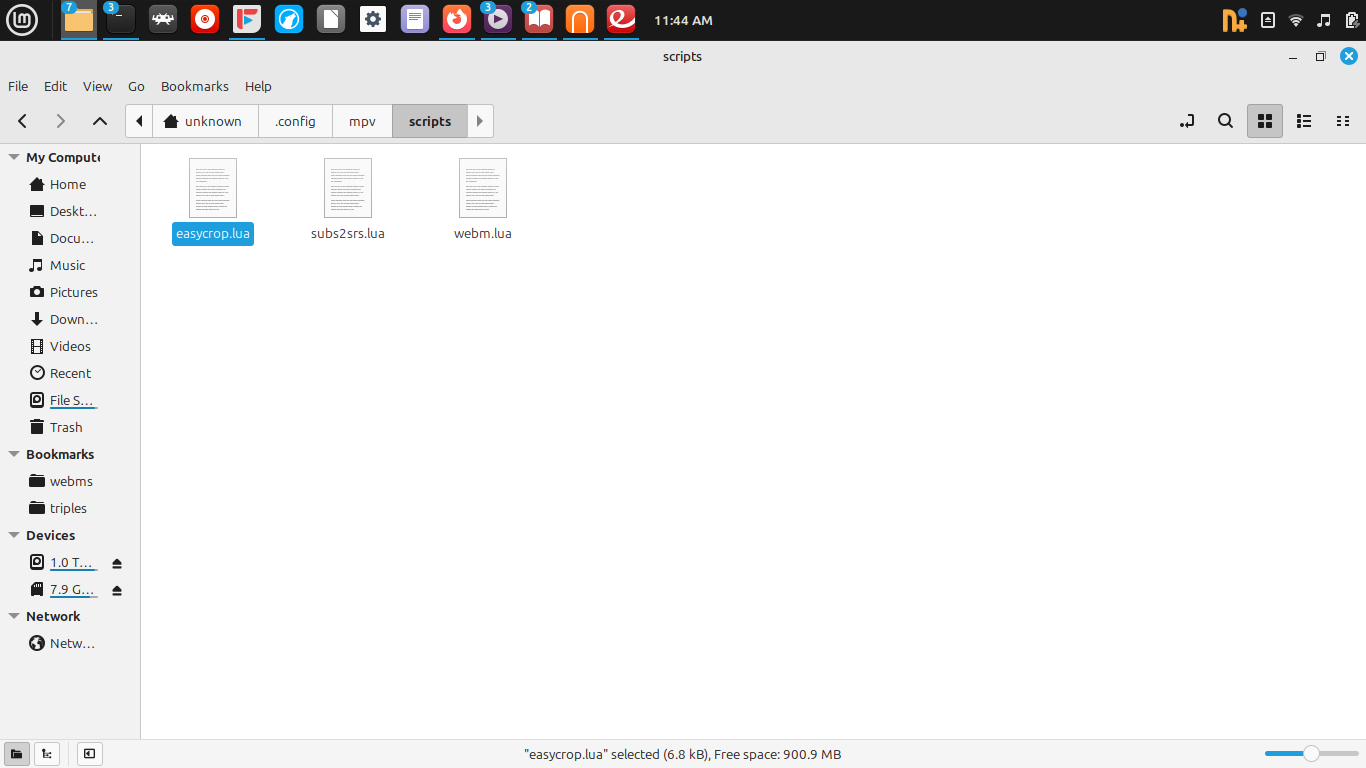
Task: Open the Bookmarks menu in menu bar
Action: [x=195, y=86]
